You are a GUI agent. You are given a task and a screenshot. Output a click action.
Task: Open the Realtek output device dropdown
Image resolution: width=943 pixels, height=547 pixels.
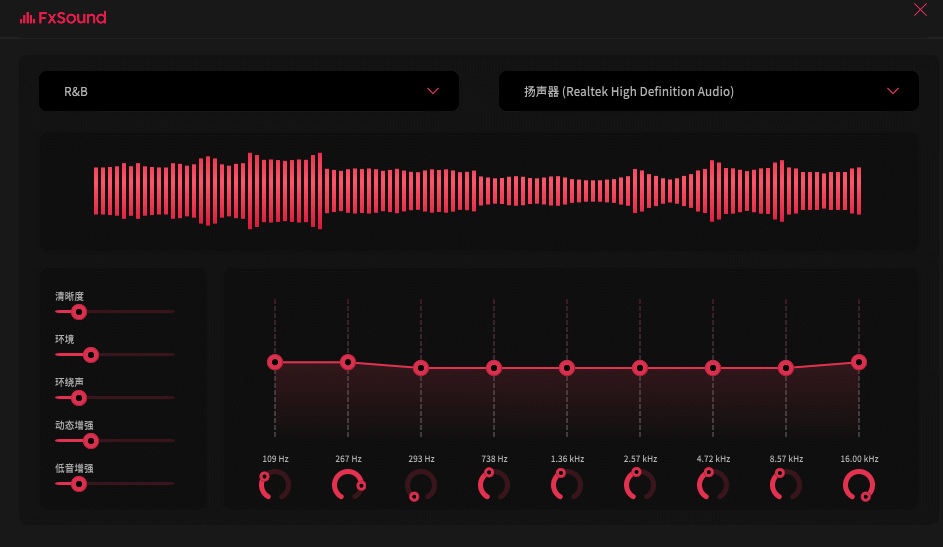tap(708, 91)
